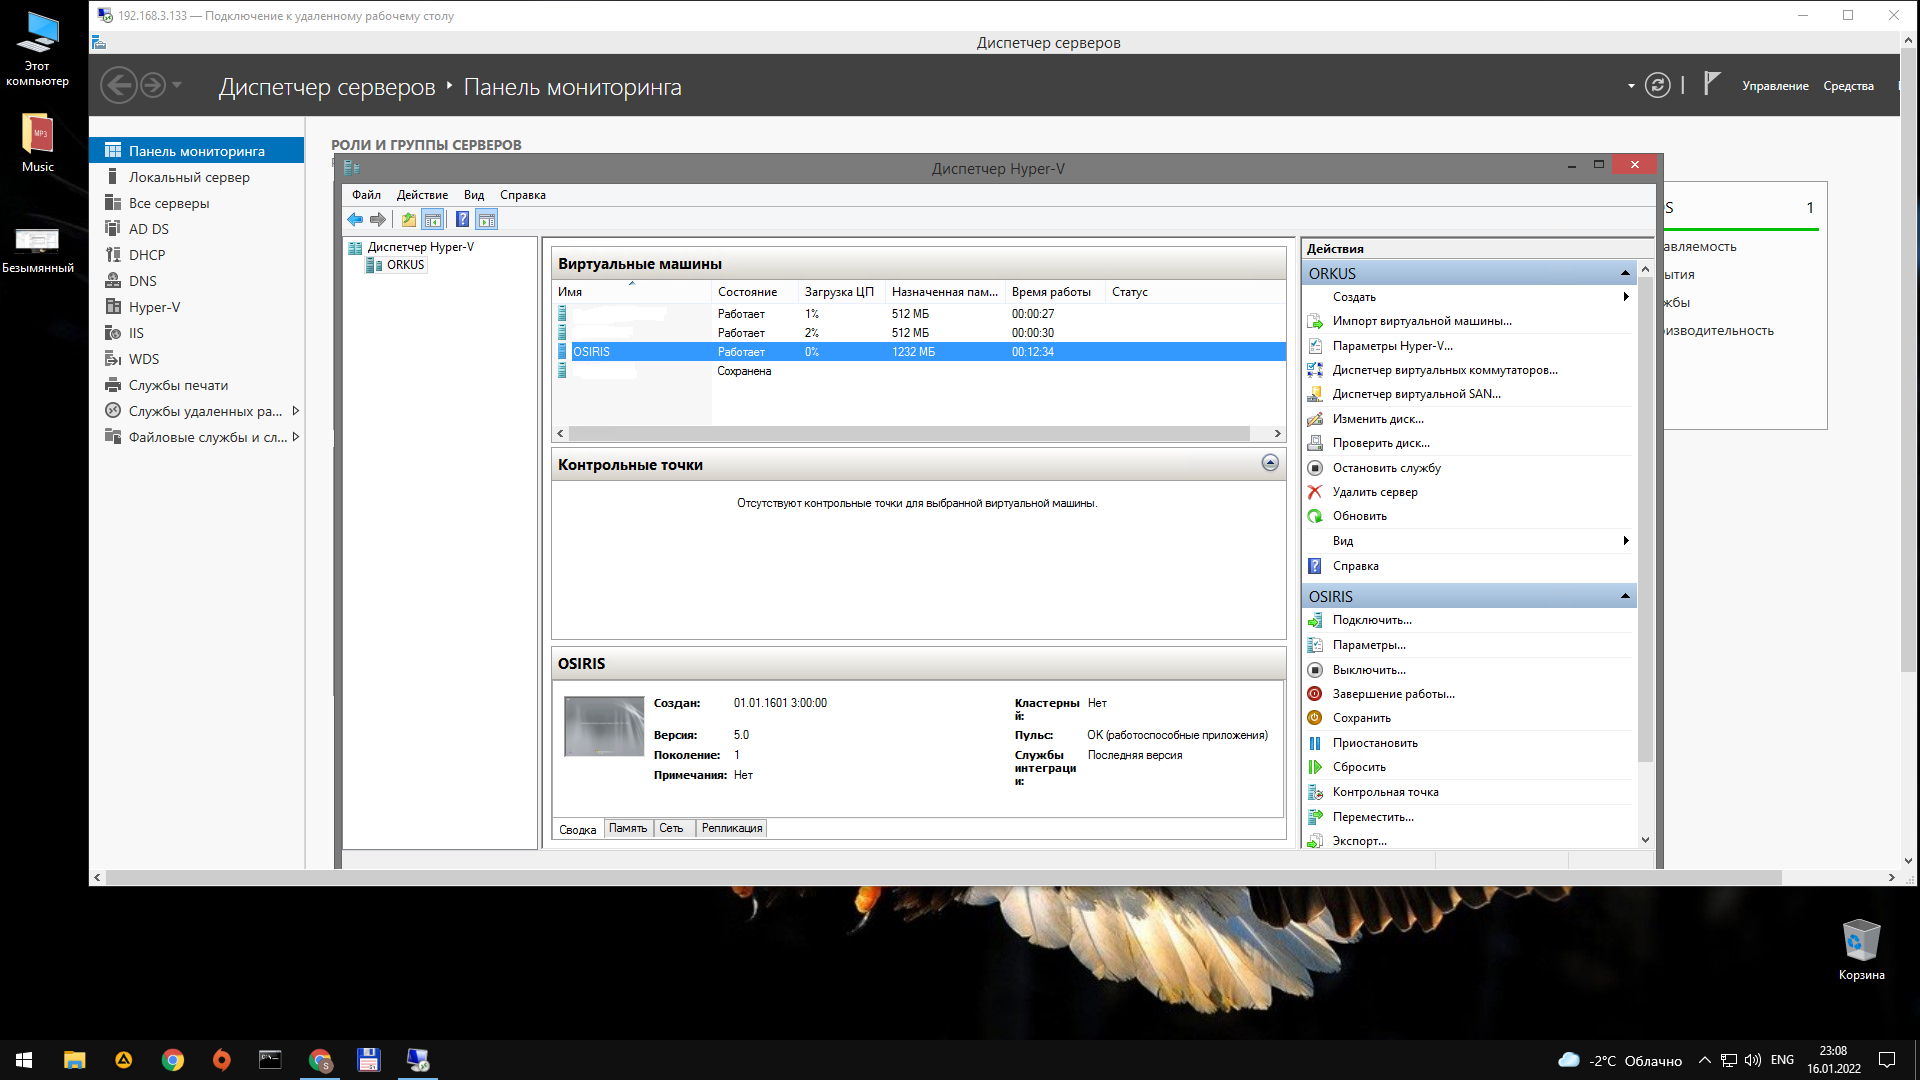Click the Import virtual machine icon

click(1315, 321)
